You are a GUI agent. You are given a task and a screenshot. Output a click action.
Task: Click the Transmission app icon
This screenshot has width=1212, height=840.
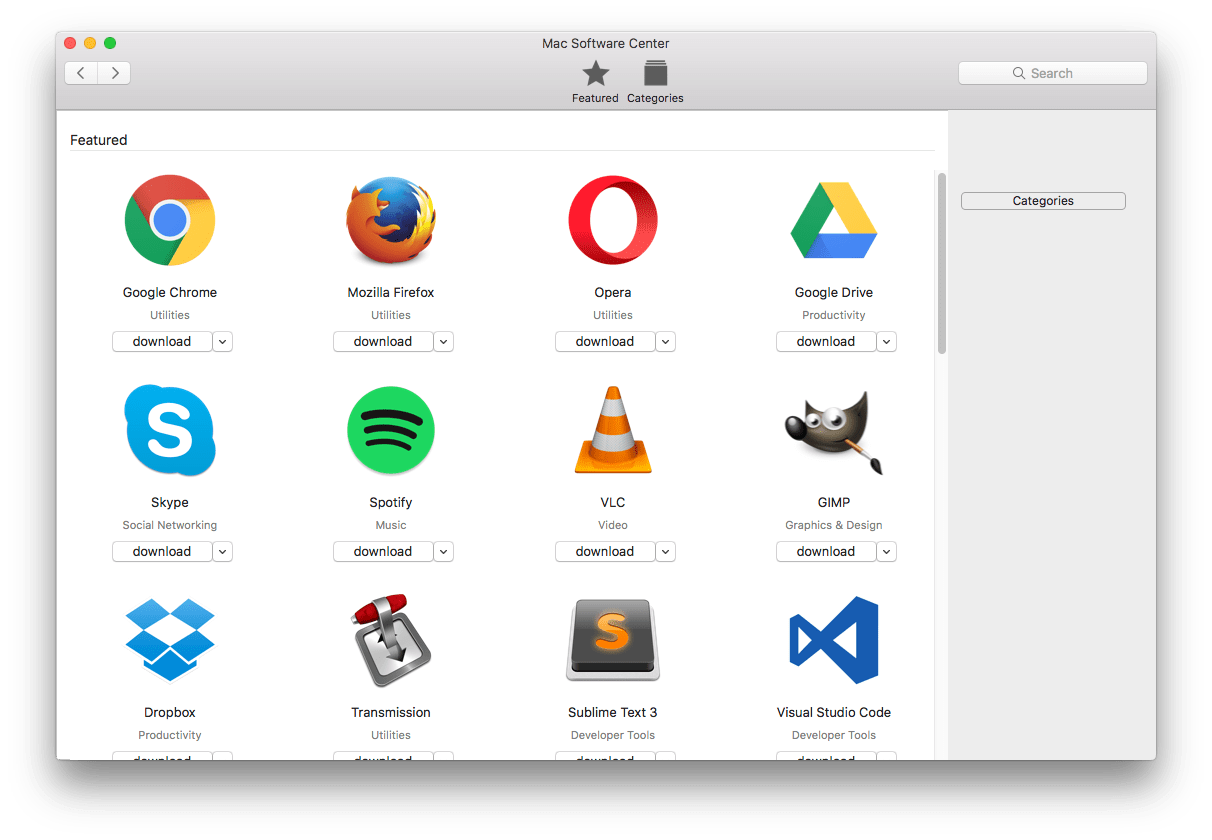(x=391, y=640)
